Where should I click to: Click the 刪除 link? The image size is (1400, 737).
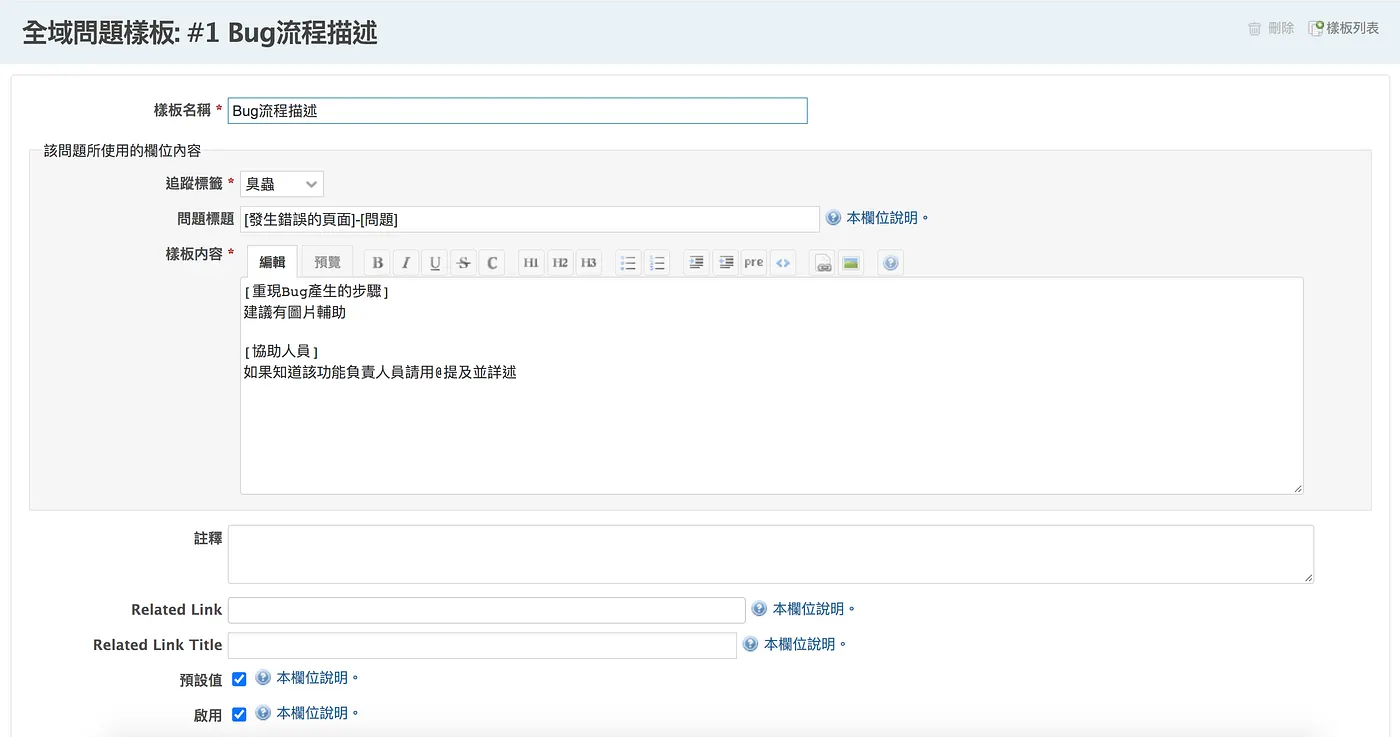1281,28
